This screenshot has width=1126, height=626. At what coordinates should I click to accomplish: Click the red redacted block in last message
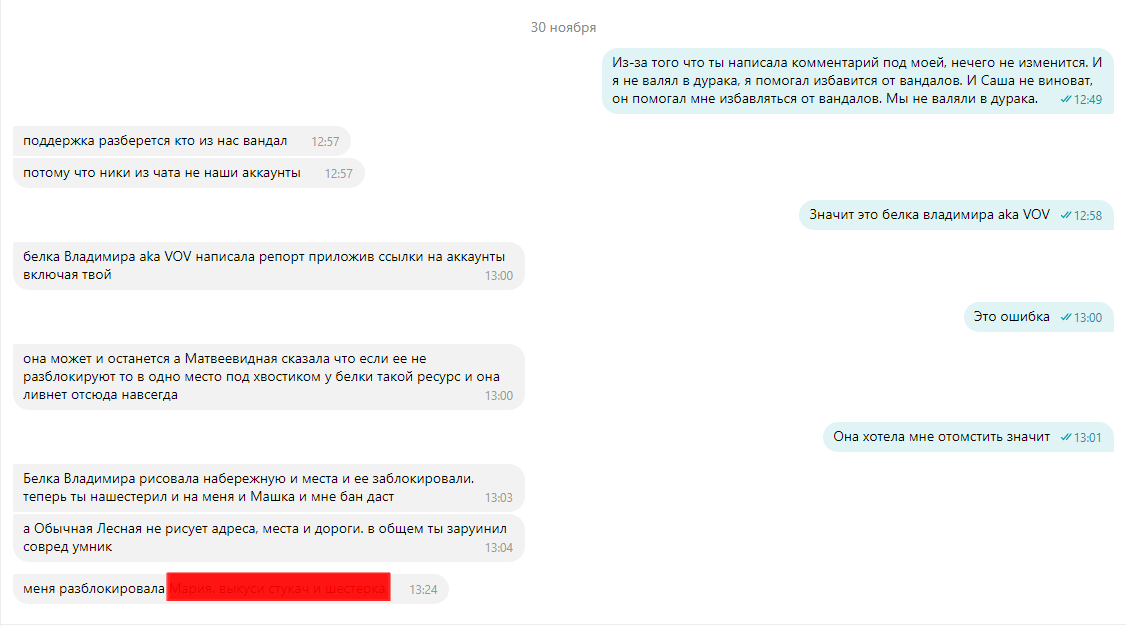tap(279, 587)
